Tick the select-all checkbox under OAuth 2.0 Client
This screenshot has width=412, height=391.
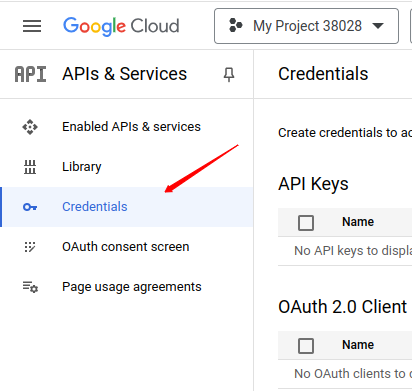306,346
